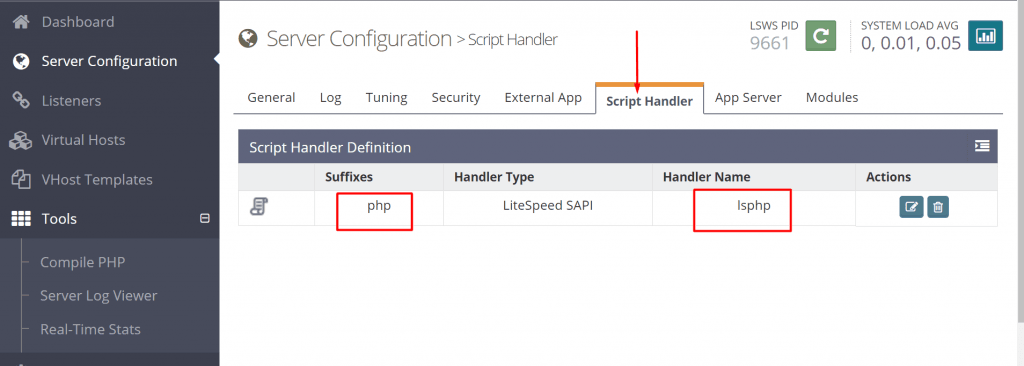Open the Server Log Viewer link
The width and height of the screenshot is (1024, 366).
[x=99, y=295]
